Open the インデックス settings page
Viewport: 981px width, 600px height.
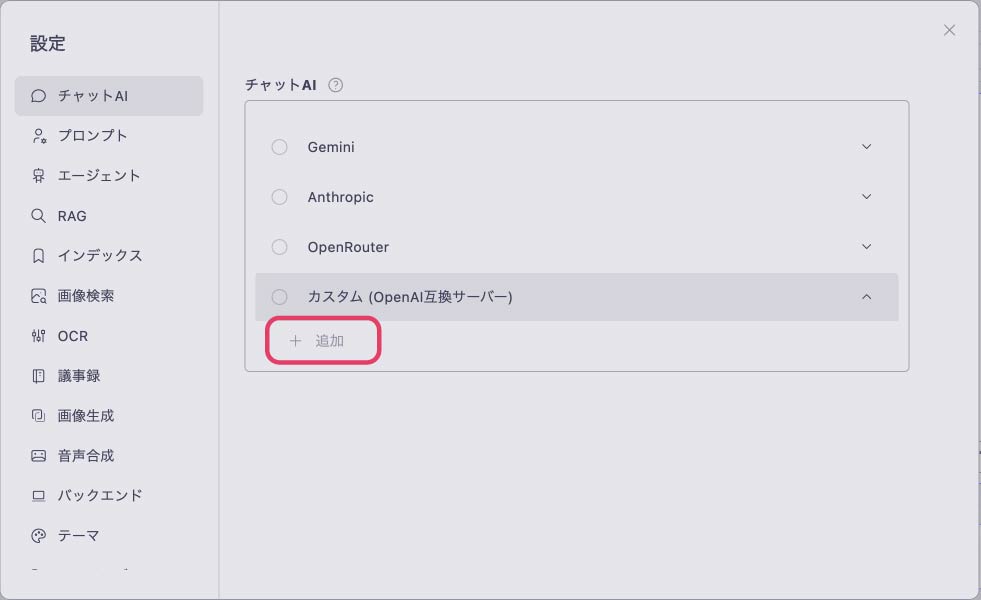[x=109, y=256]
